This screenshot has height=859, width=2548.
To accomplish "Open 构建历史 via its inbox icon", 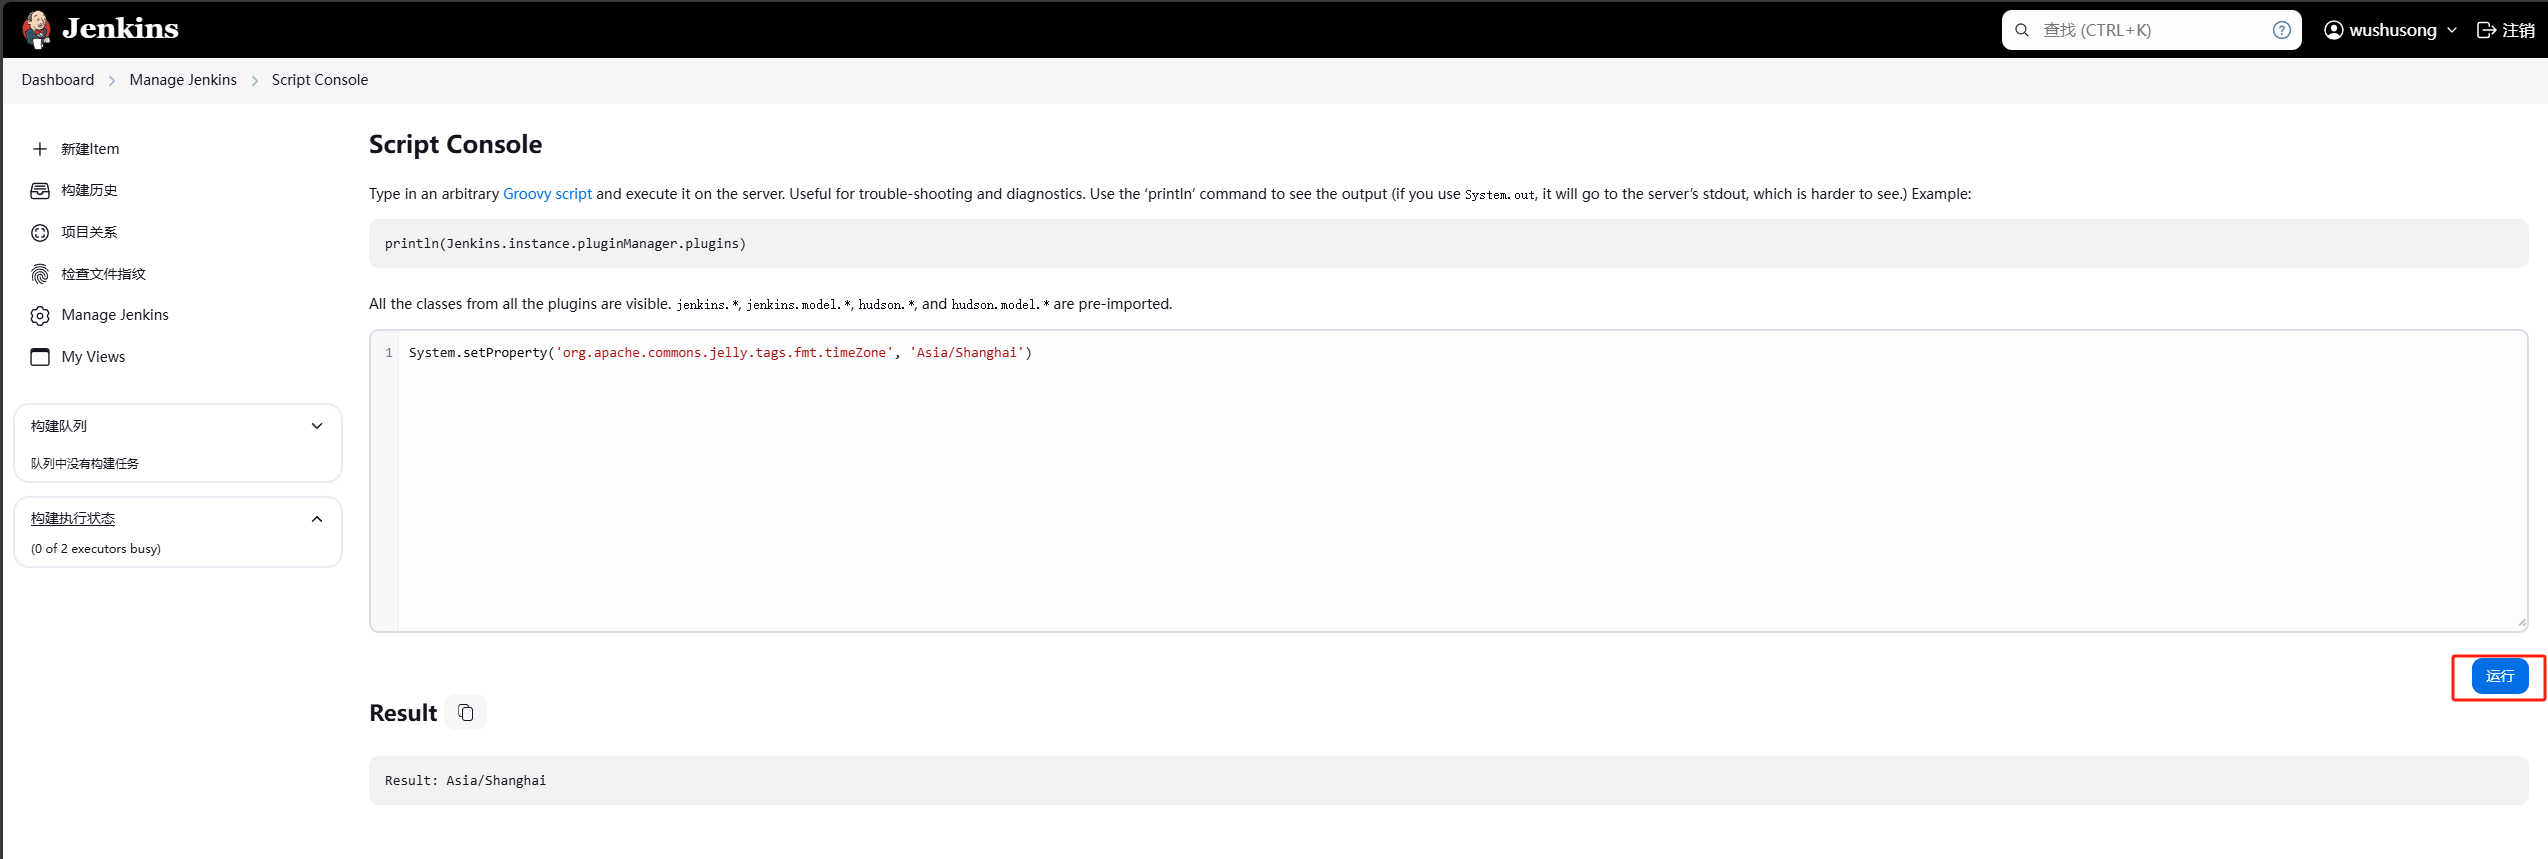I will 40,191.
